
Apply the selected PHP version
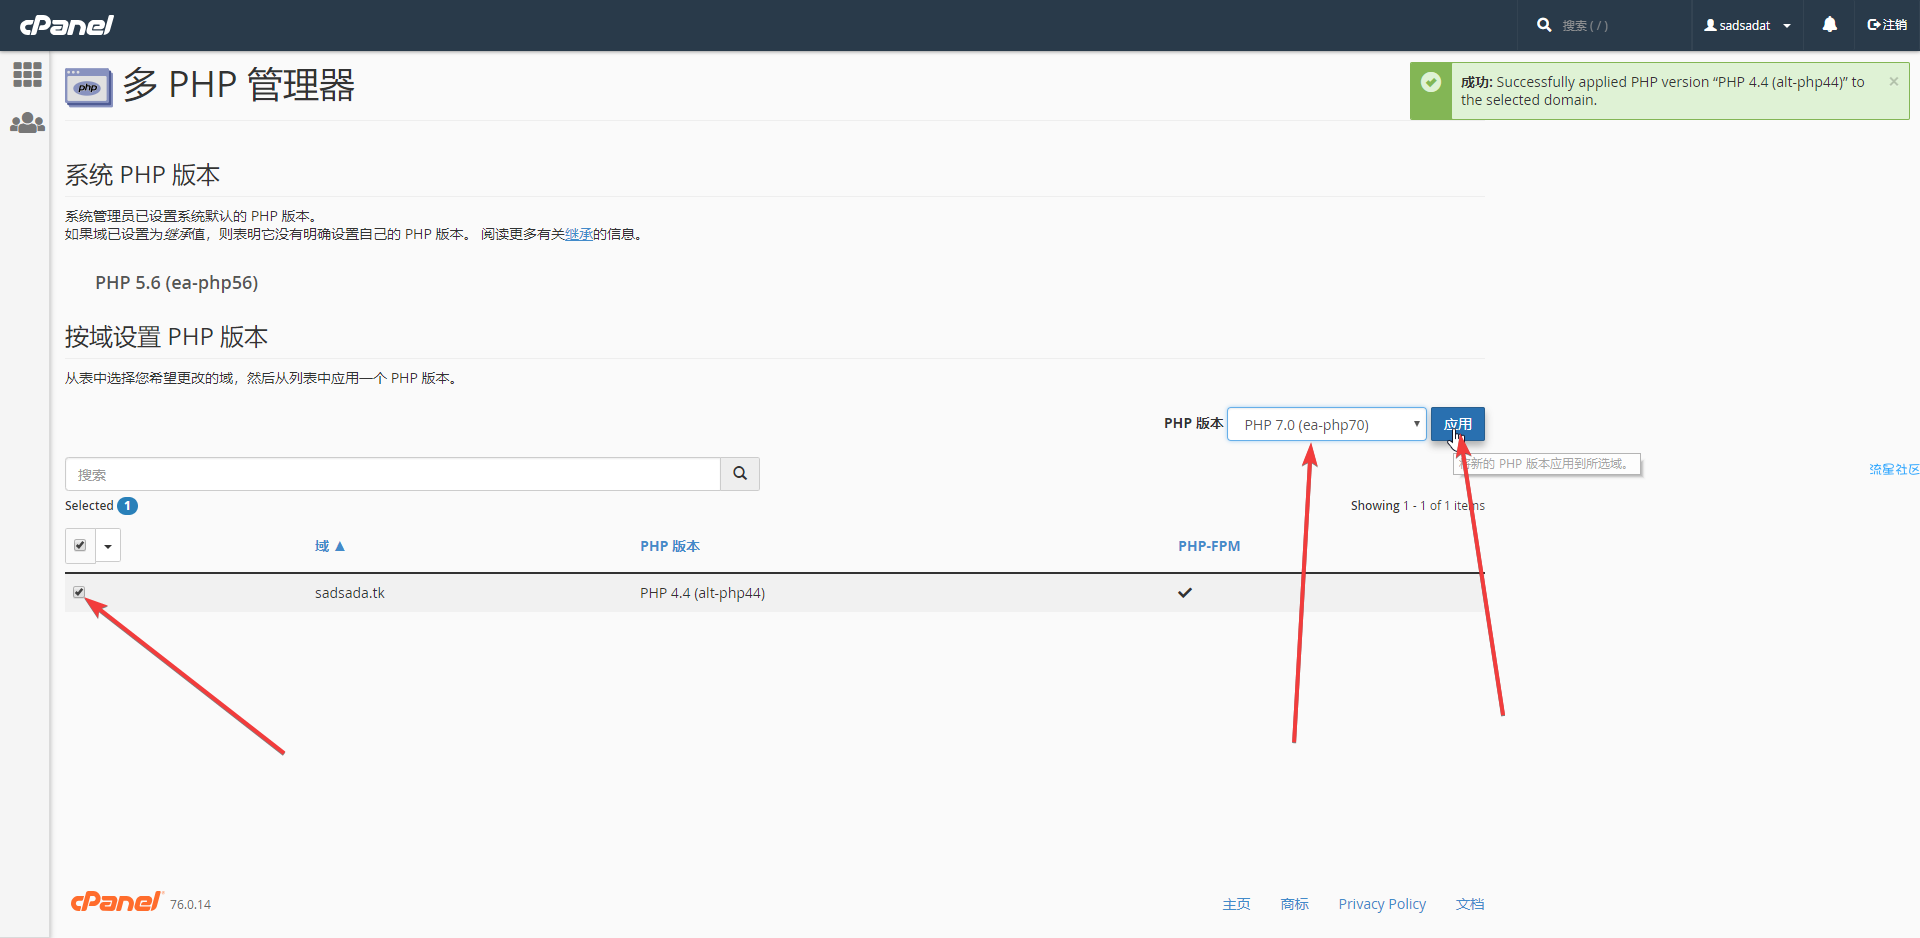pos(1457,424)
